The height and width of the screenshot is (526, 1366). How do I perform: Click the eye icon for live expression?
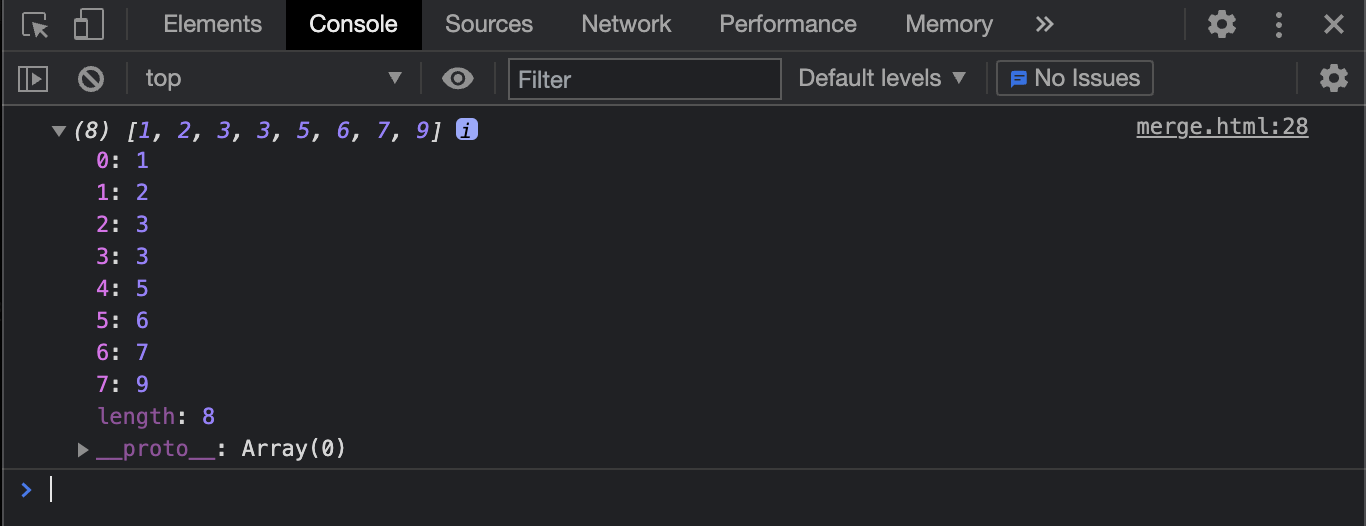tap(458, 78)
